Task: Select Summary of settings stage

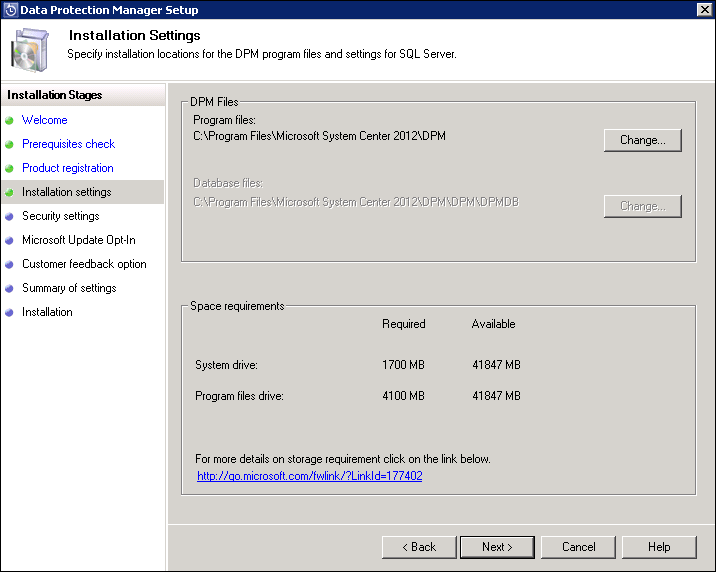Action: coord(69,288)
